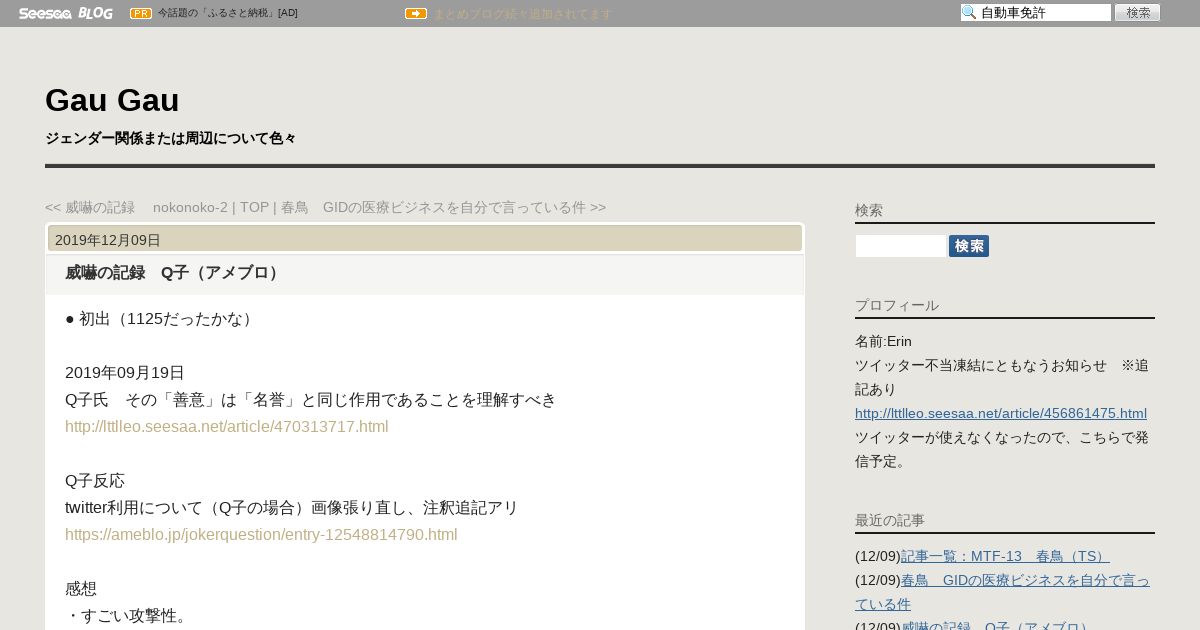The height and width of the screenshot is (630, 1200).
Task: Click the blue 検索 button in sidebar
Action: pos(969,246)
